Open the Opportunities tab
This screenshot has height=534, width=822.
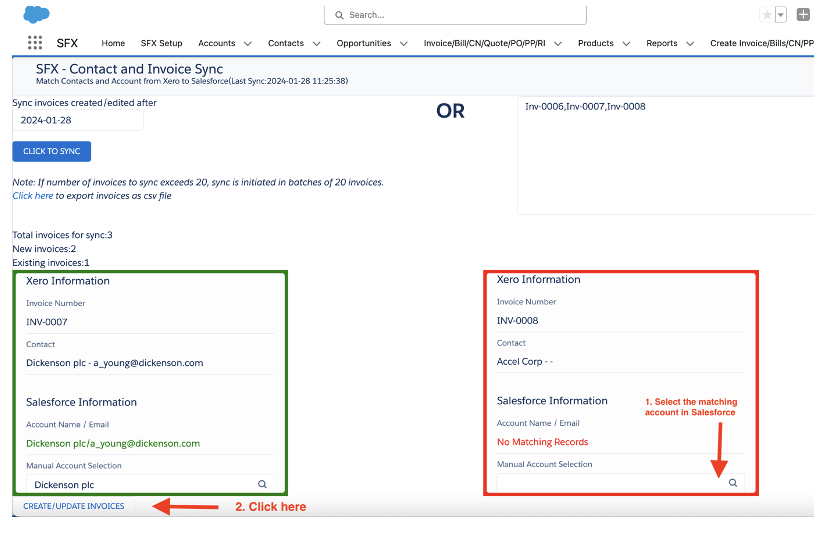(x=364, y=43)
